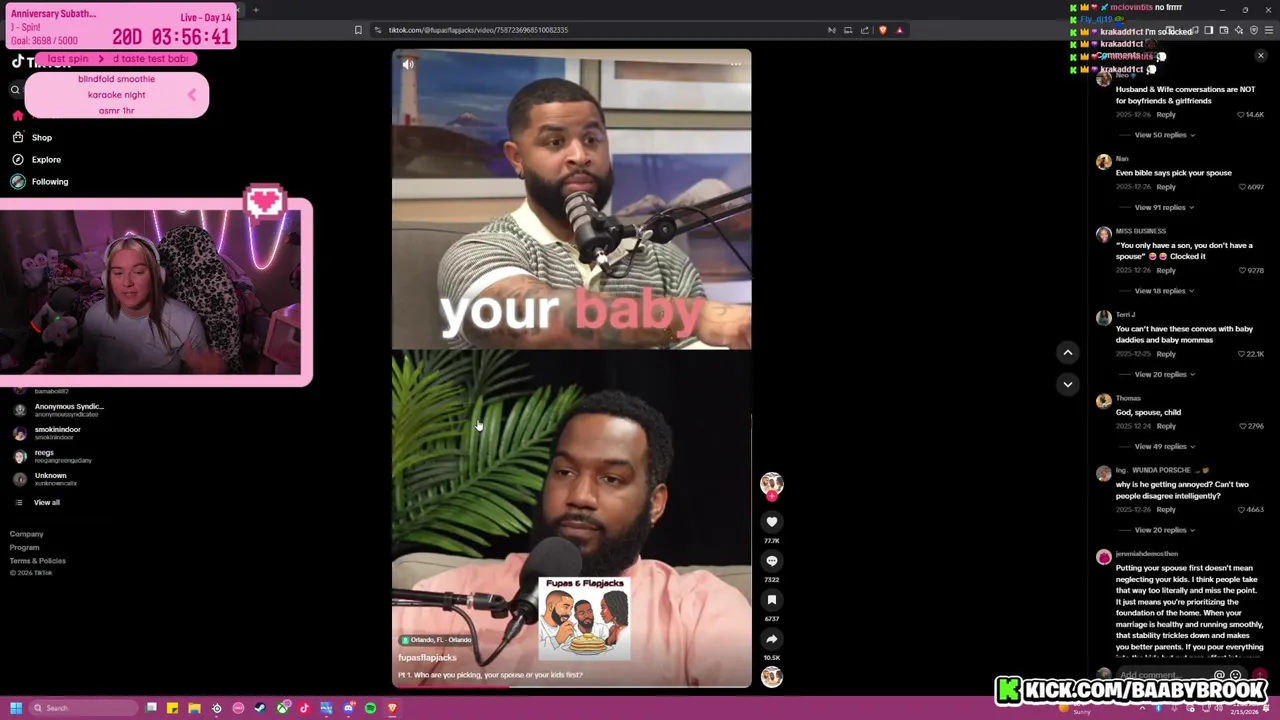
Task: Open the Terms & Policies footer link
Action: coord(38,561)
